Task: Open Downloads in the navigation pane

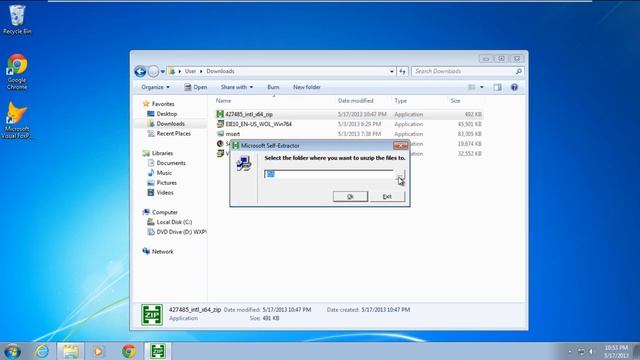Action: pyautogui.click(x=166, y=124)
